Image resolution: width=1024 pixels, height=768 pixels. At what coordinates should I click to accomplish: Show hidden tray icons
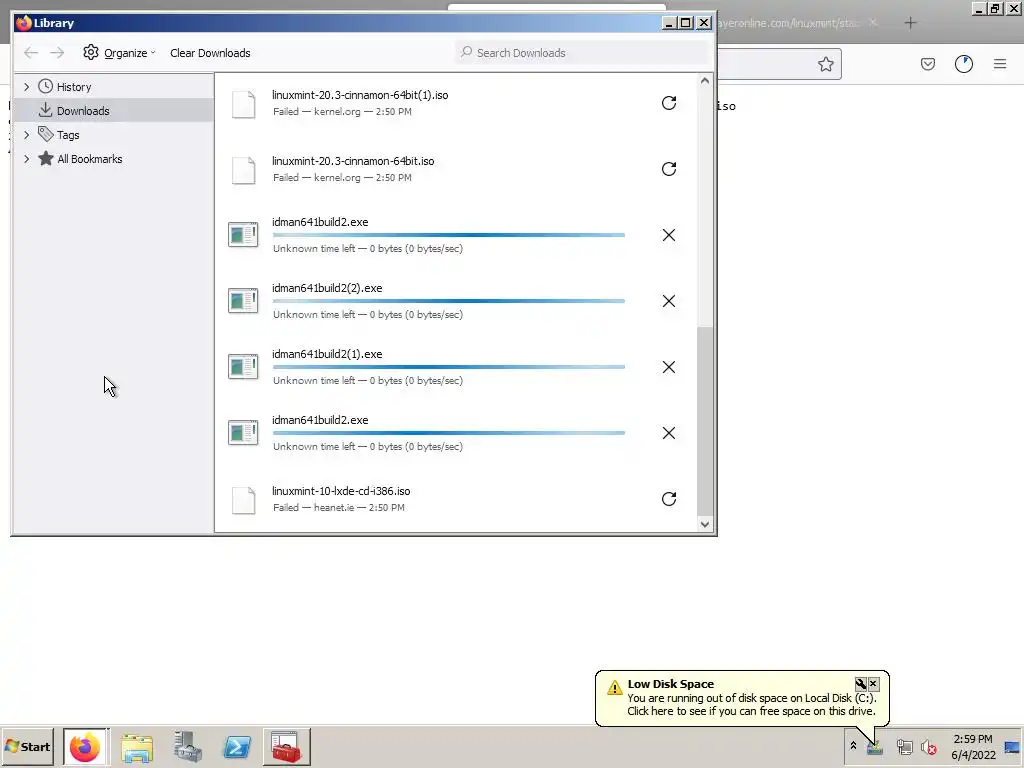[x=853, y=746]
